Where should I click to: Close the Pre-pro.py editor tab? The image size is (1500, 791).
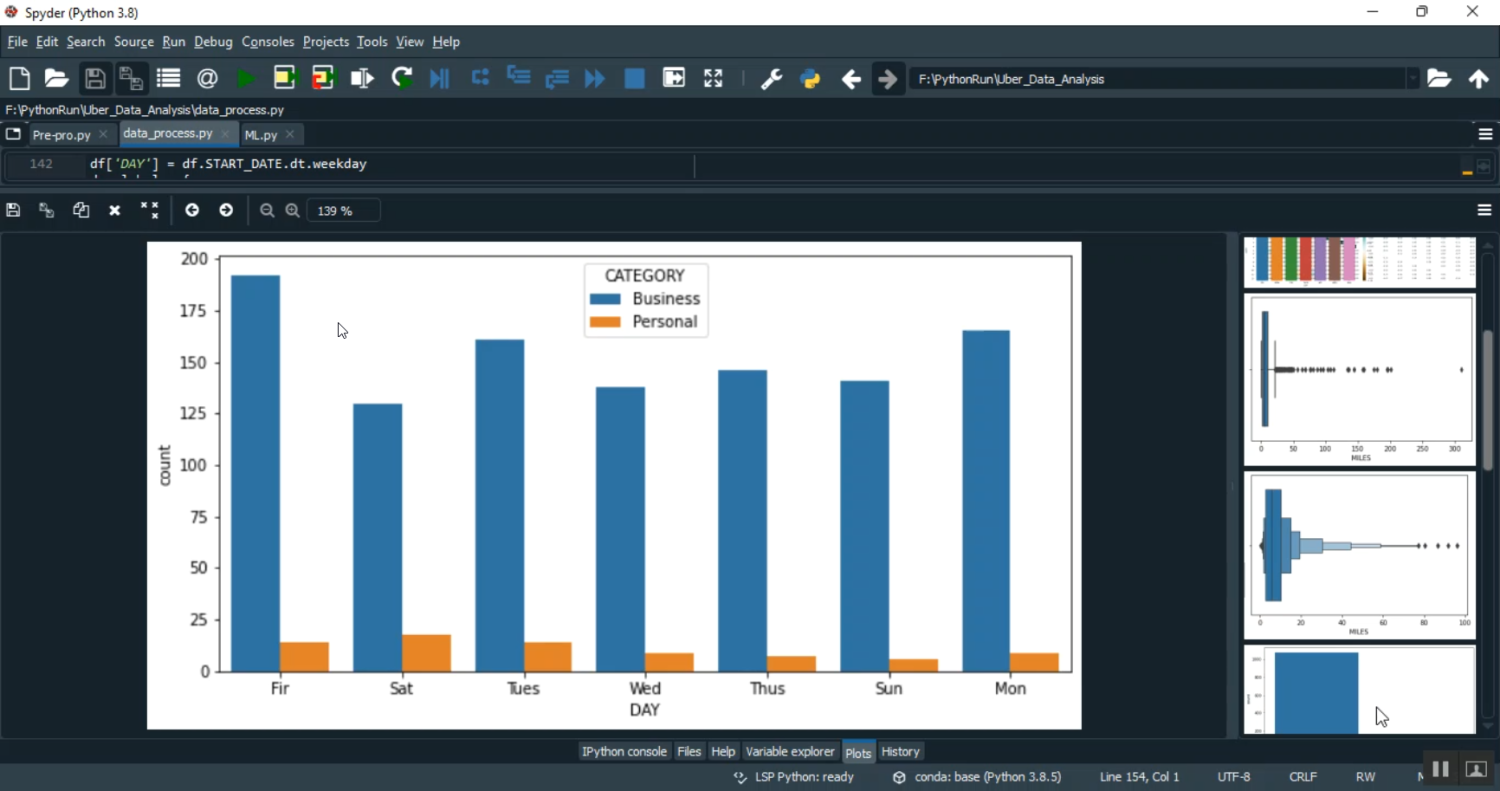(103, 134)
